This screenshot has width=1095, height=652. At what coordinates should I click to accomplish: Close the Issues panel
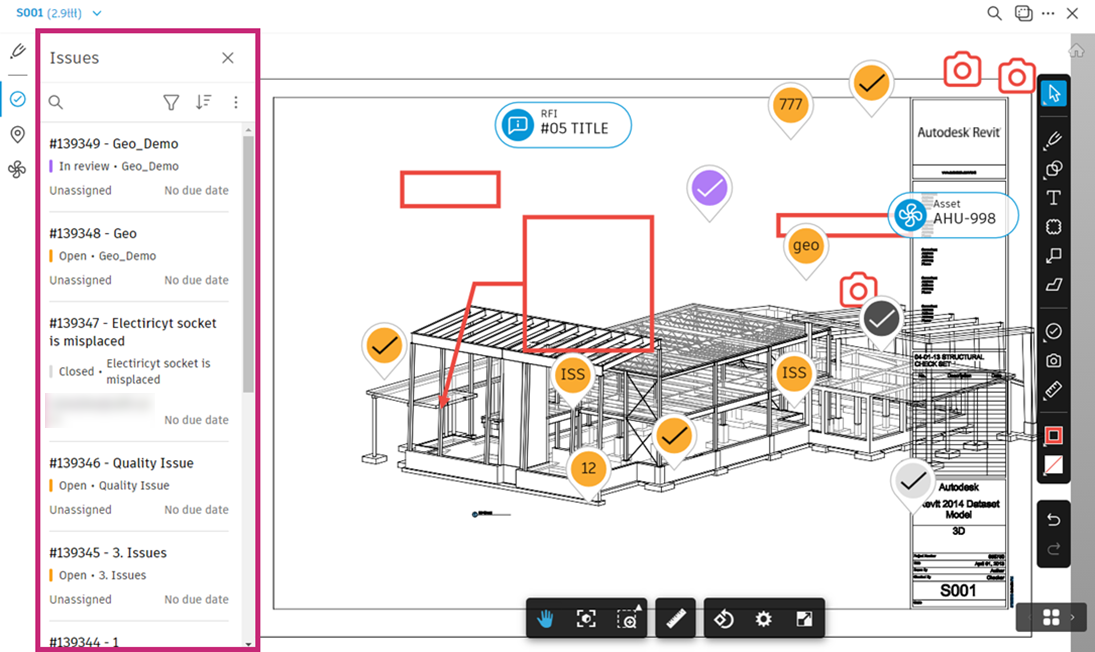[228, 58]
